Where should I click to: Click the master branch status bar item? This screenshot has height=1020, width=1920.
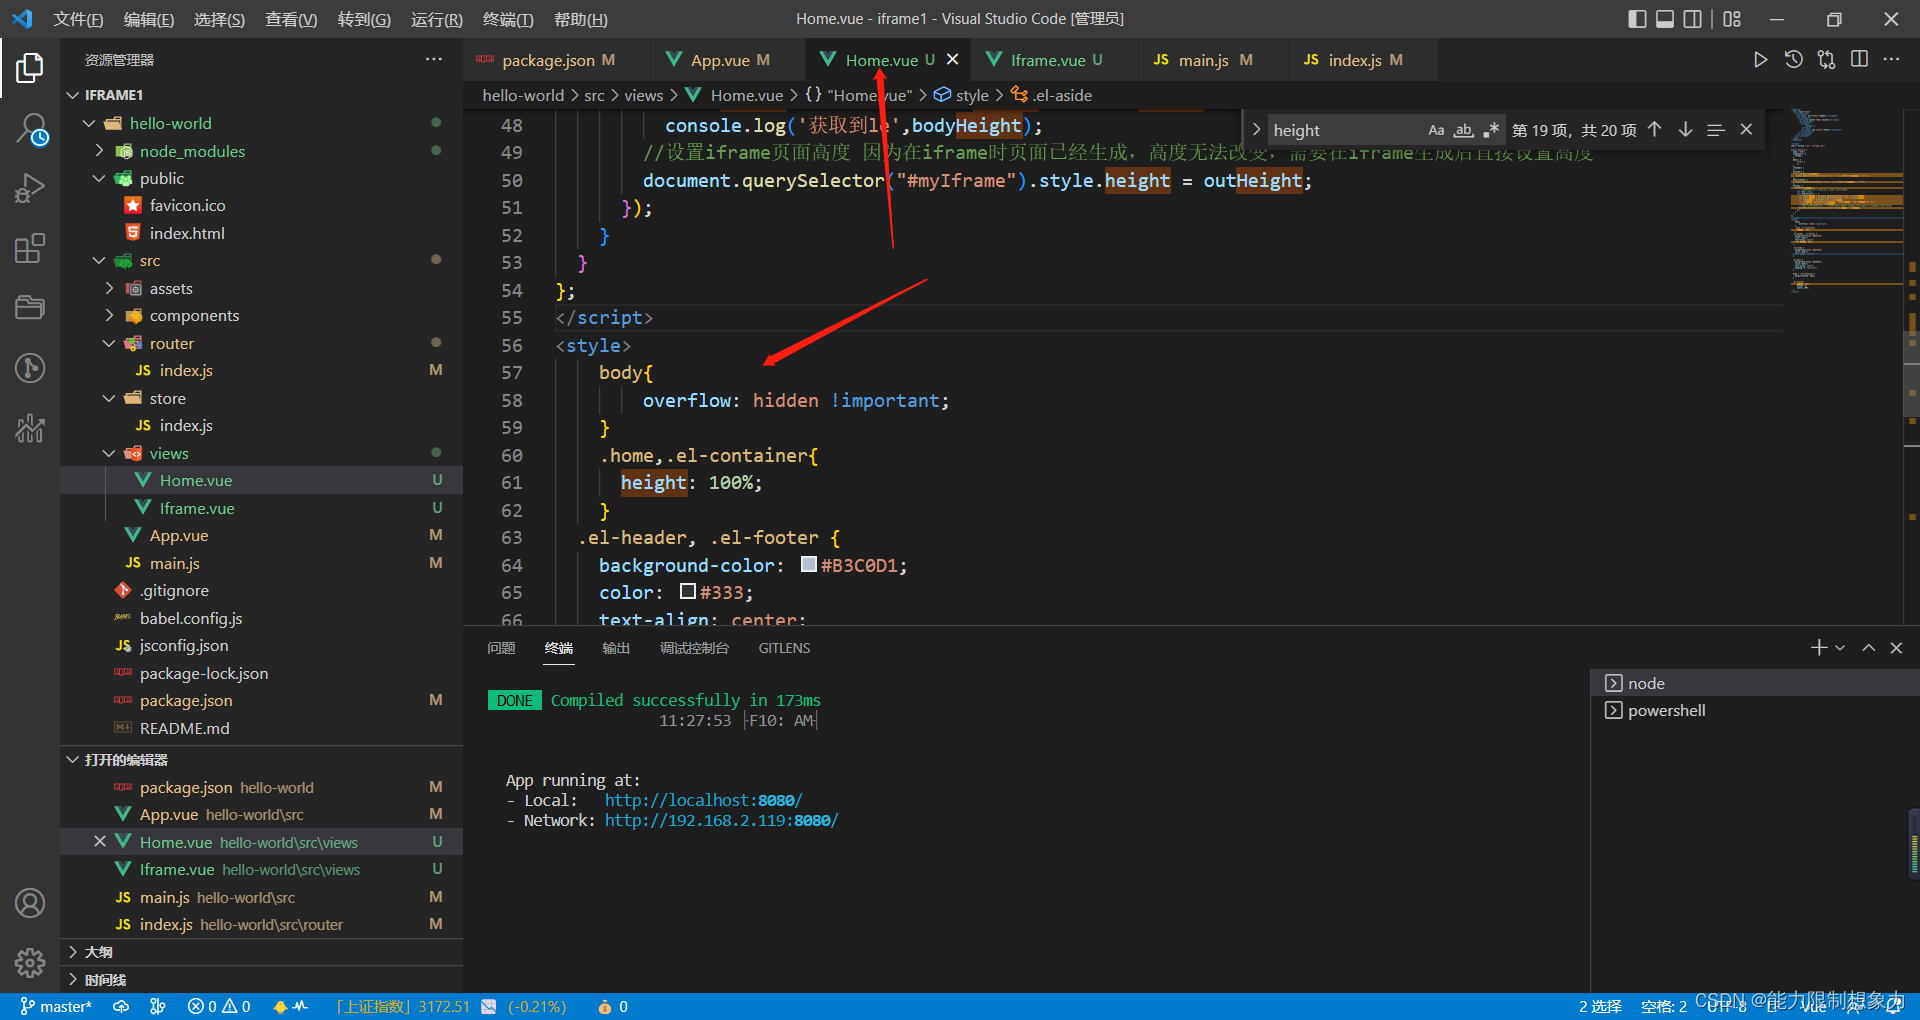(x=56, y=1006)
